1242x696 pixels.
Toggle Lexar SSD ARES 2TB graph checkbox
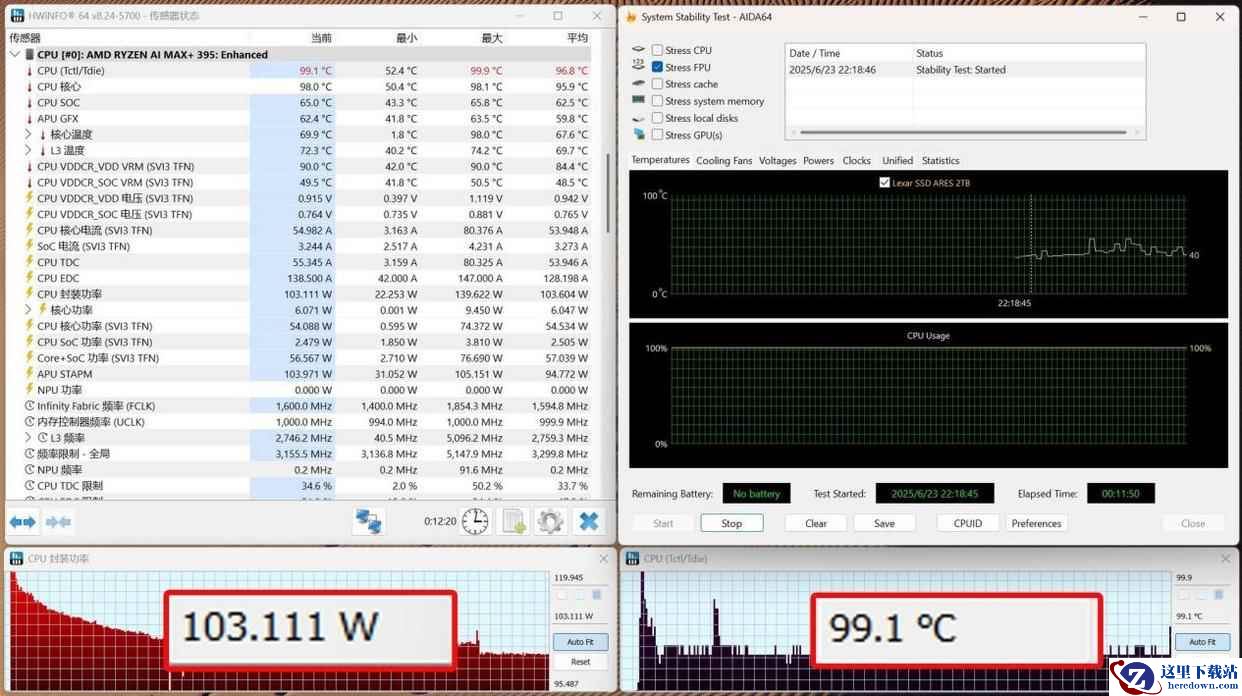coord(884,183)
